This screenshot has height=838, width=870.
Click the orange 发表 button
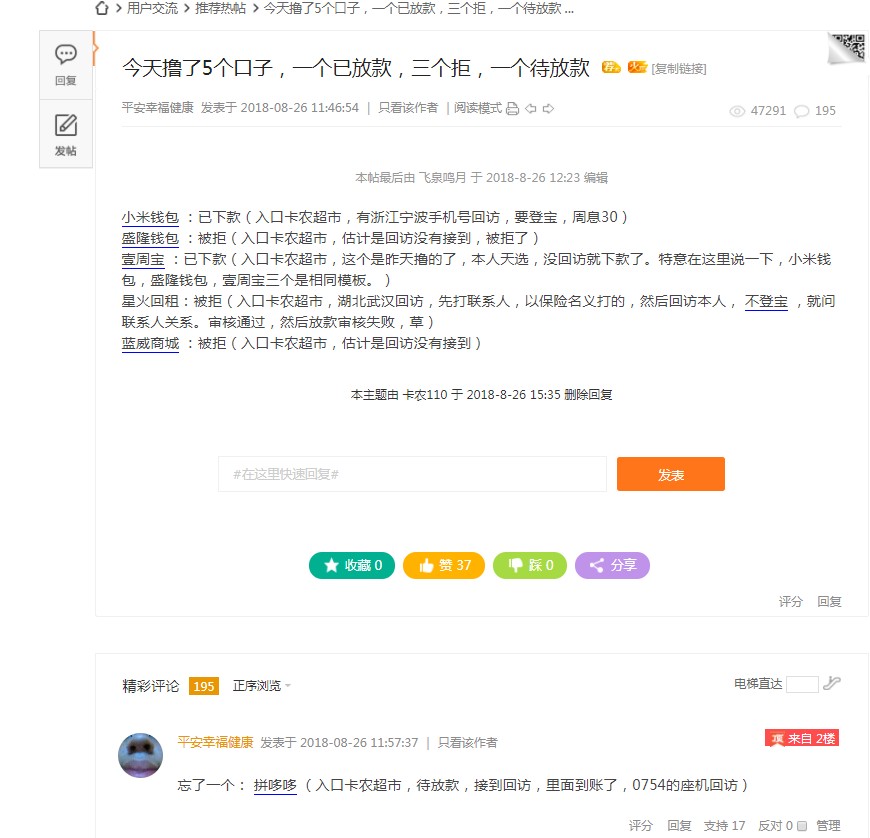pyautogui.click(x=671, y=474)
